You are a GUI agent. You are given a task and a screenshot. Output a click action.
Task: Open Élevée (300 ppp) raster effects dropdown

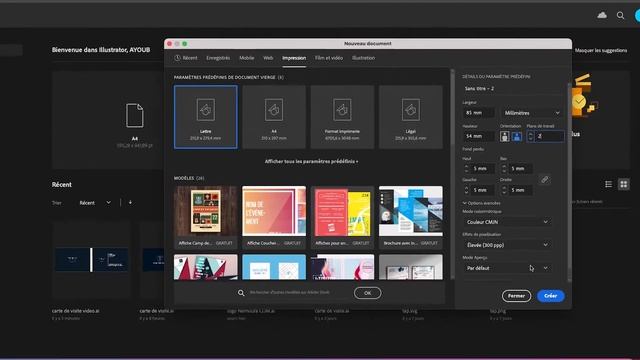click(x=507, y=245)
